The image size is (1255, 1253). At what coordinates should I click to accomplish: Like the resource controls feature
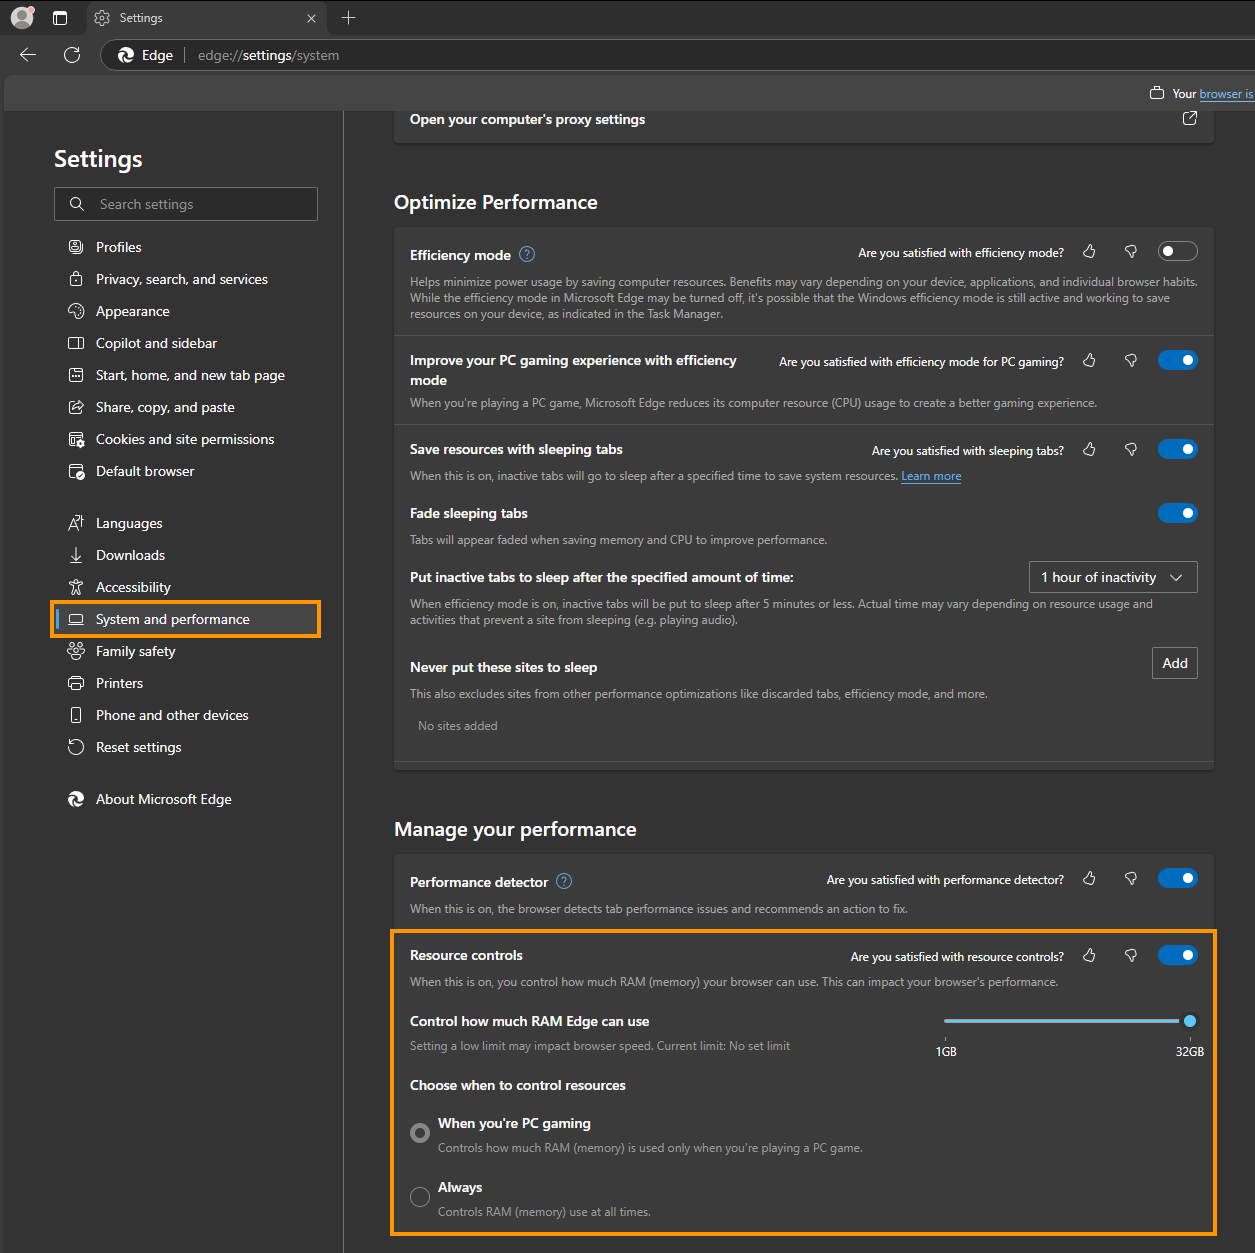point(1089,956)
